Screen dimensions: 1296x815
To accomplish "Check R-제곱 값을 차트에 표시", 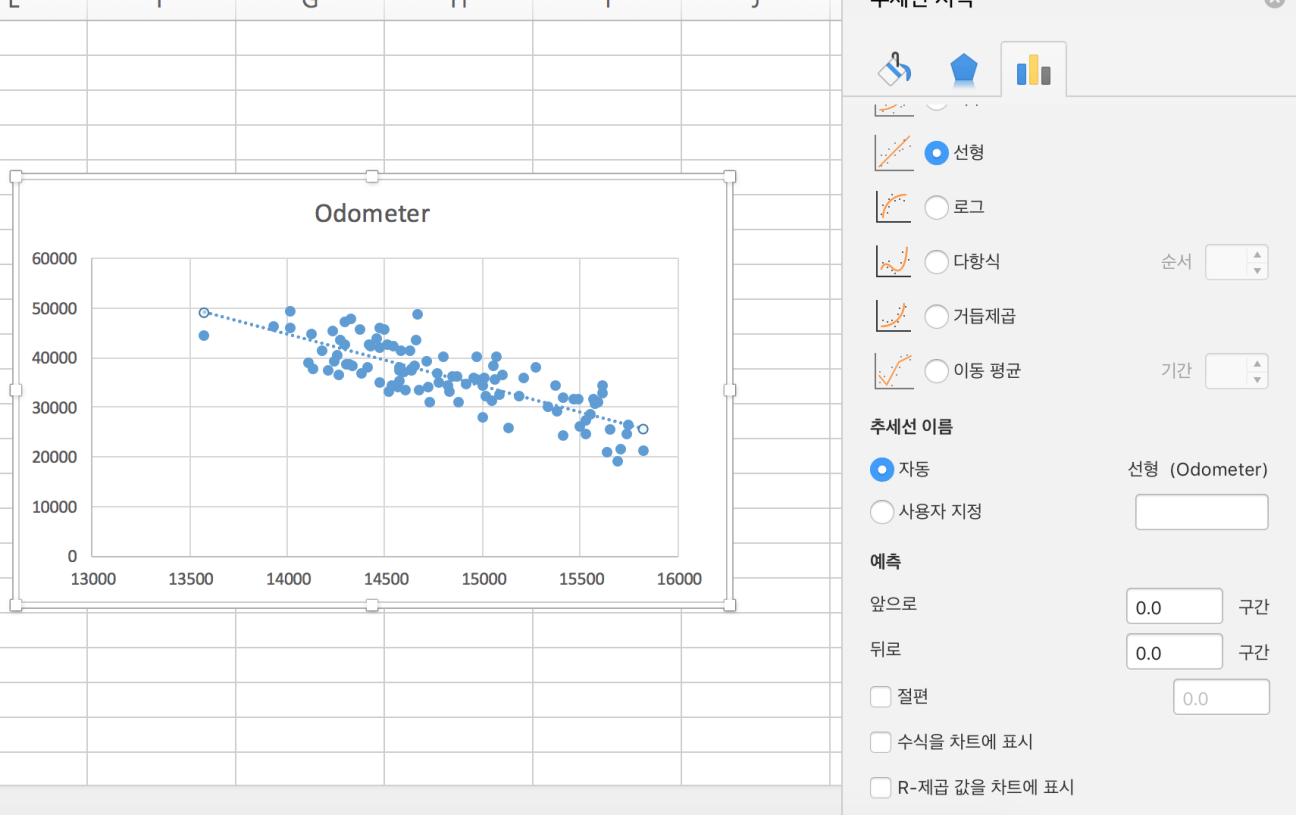I will pyautogui.click(x=881, y=788).
